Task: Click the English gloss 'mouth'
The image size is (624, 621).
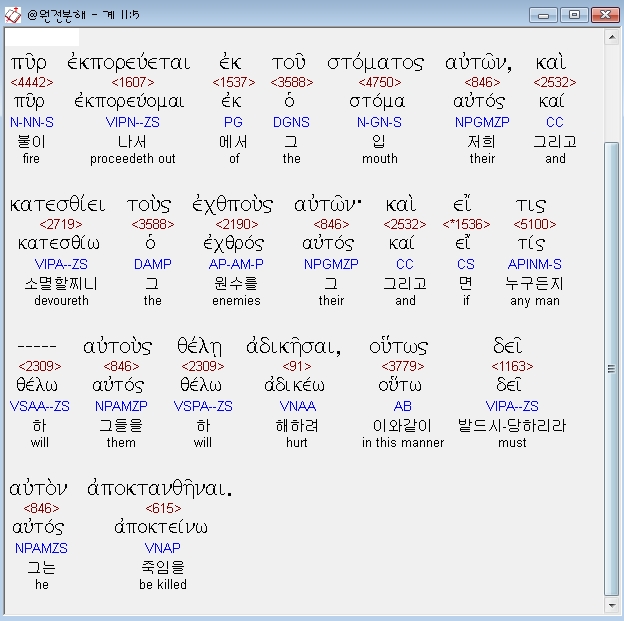Action: (x=380, y=159)
